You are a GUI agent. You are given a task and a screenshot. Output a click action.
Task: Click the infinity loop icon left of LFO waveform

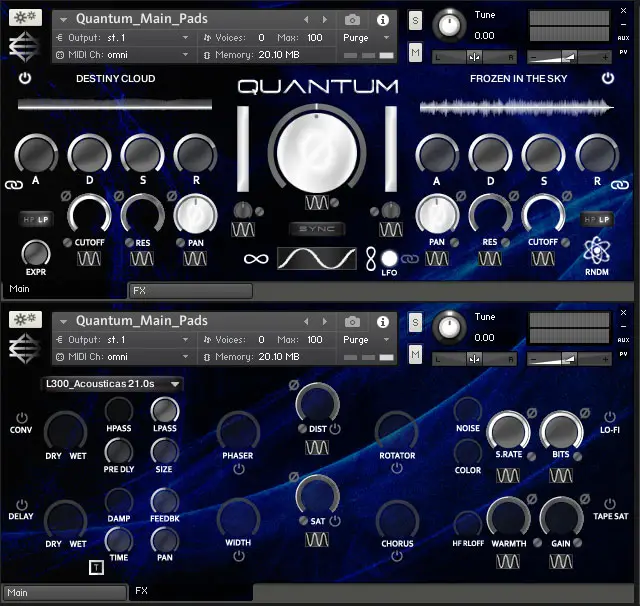coord(256,259)
